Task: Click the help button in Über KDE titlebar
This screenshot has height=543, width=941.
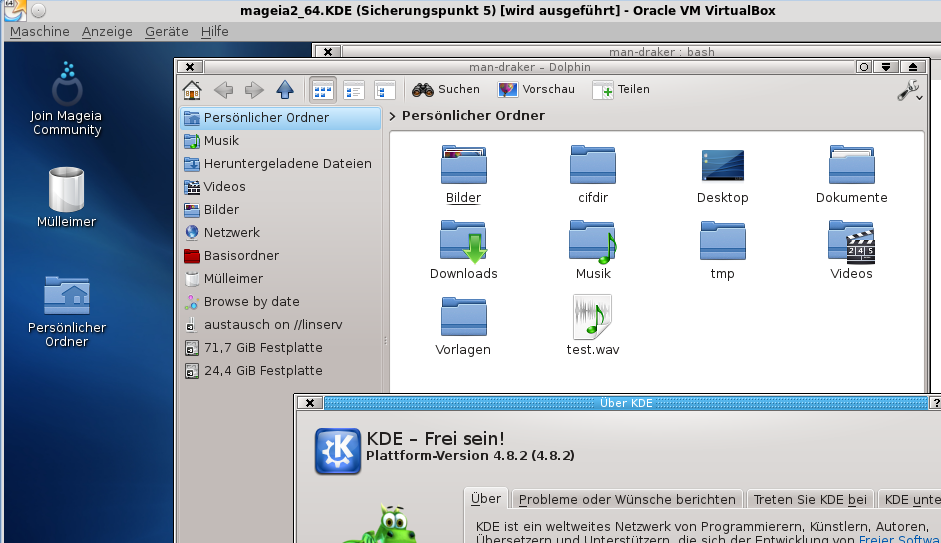Action: [x=935, y=403]
